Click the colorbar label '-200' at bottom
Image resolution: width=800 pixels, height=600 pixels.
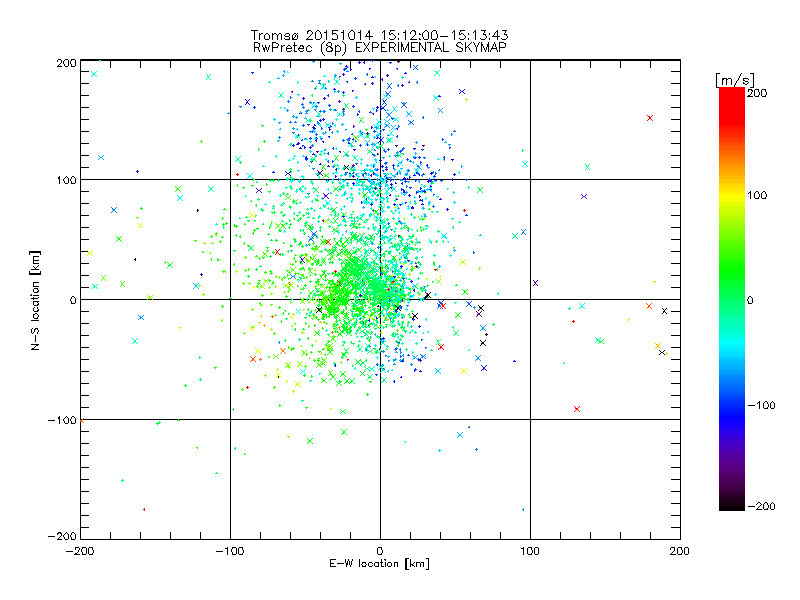pos(761,506)
